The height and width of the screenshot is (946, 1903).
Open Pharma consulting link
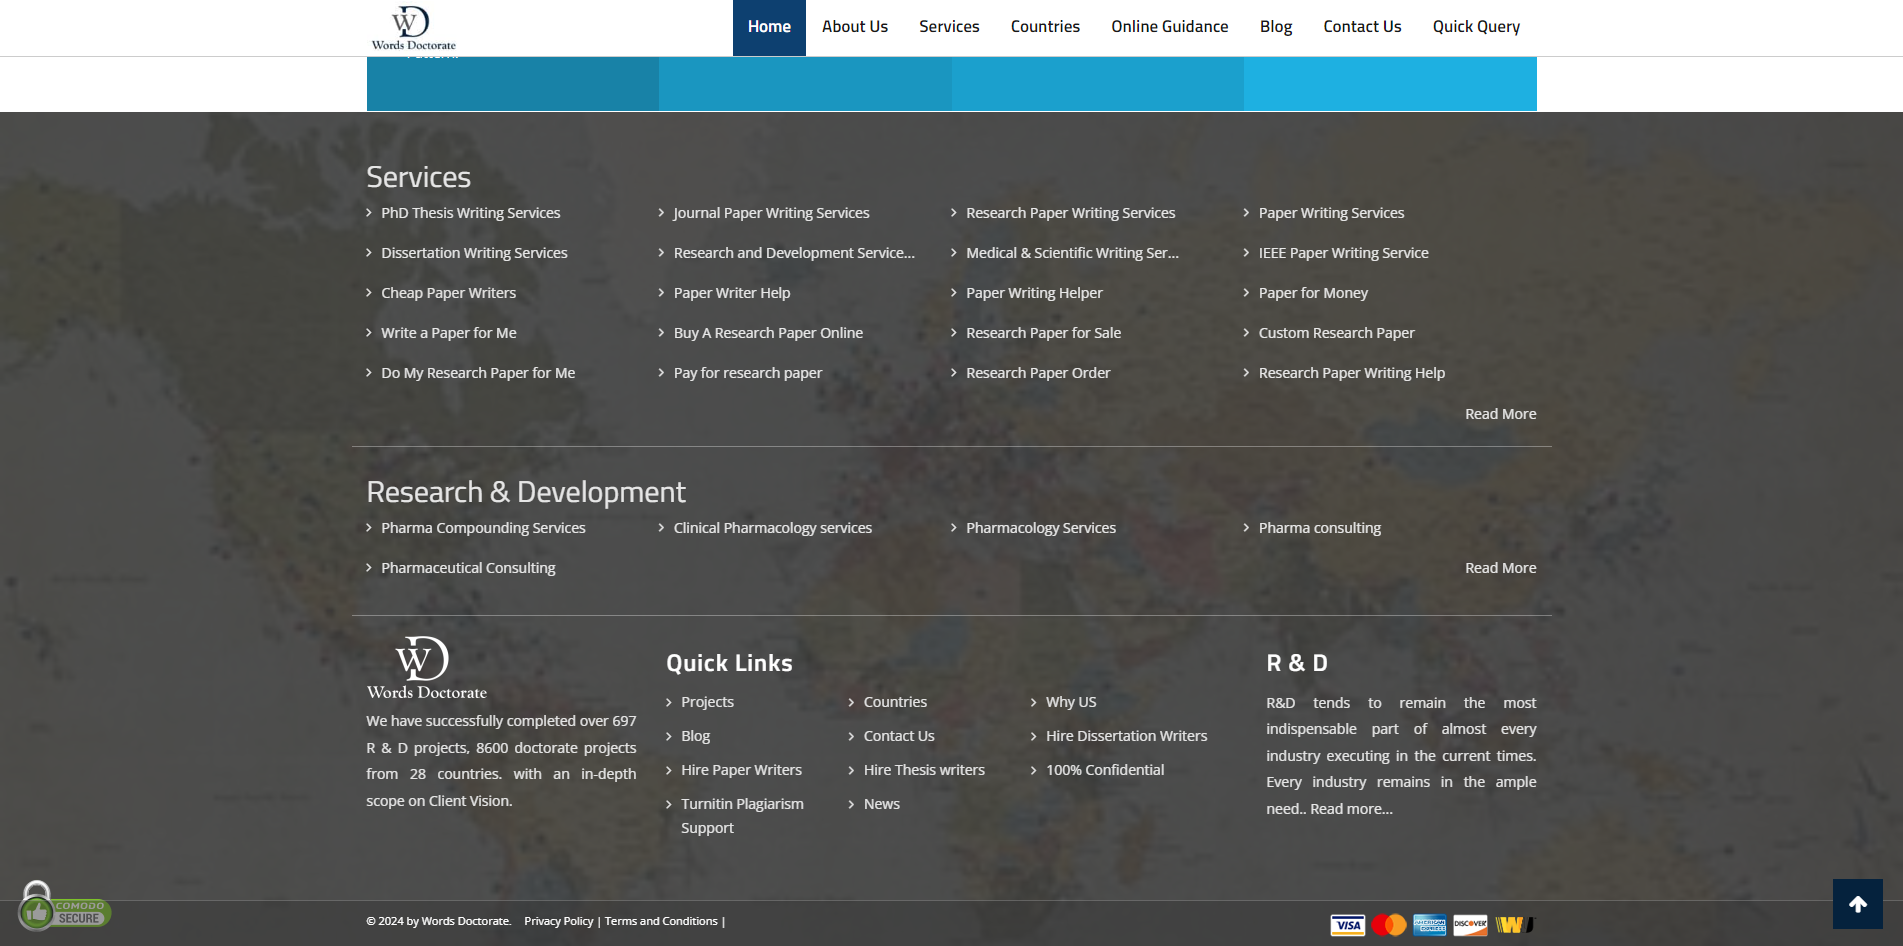pyautogui.click(x=1319, y=528)
